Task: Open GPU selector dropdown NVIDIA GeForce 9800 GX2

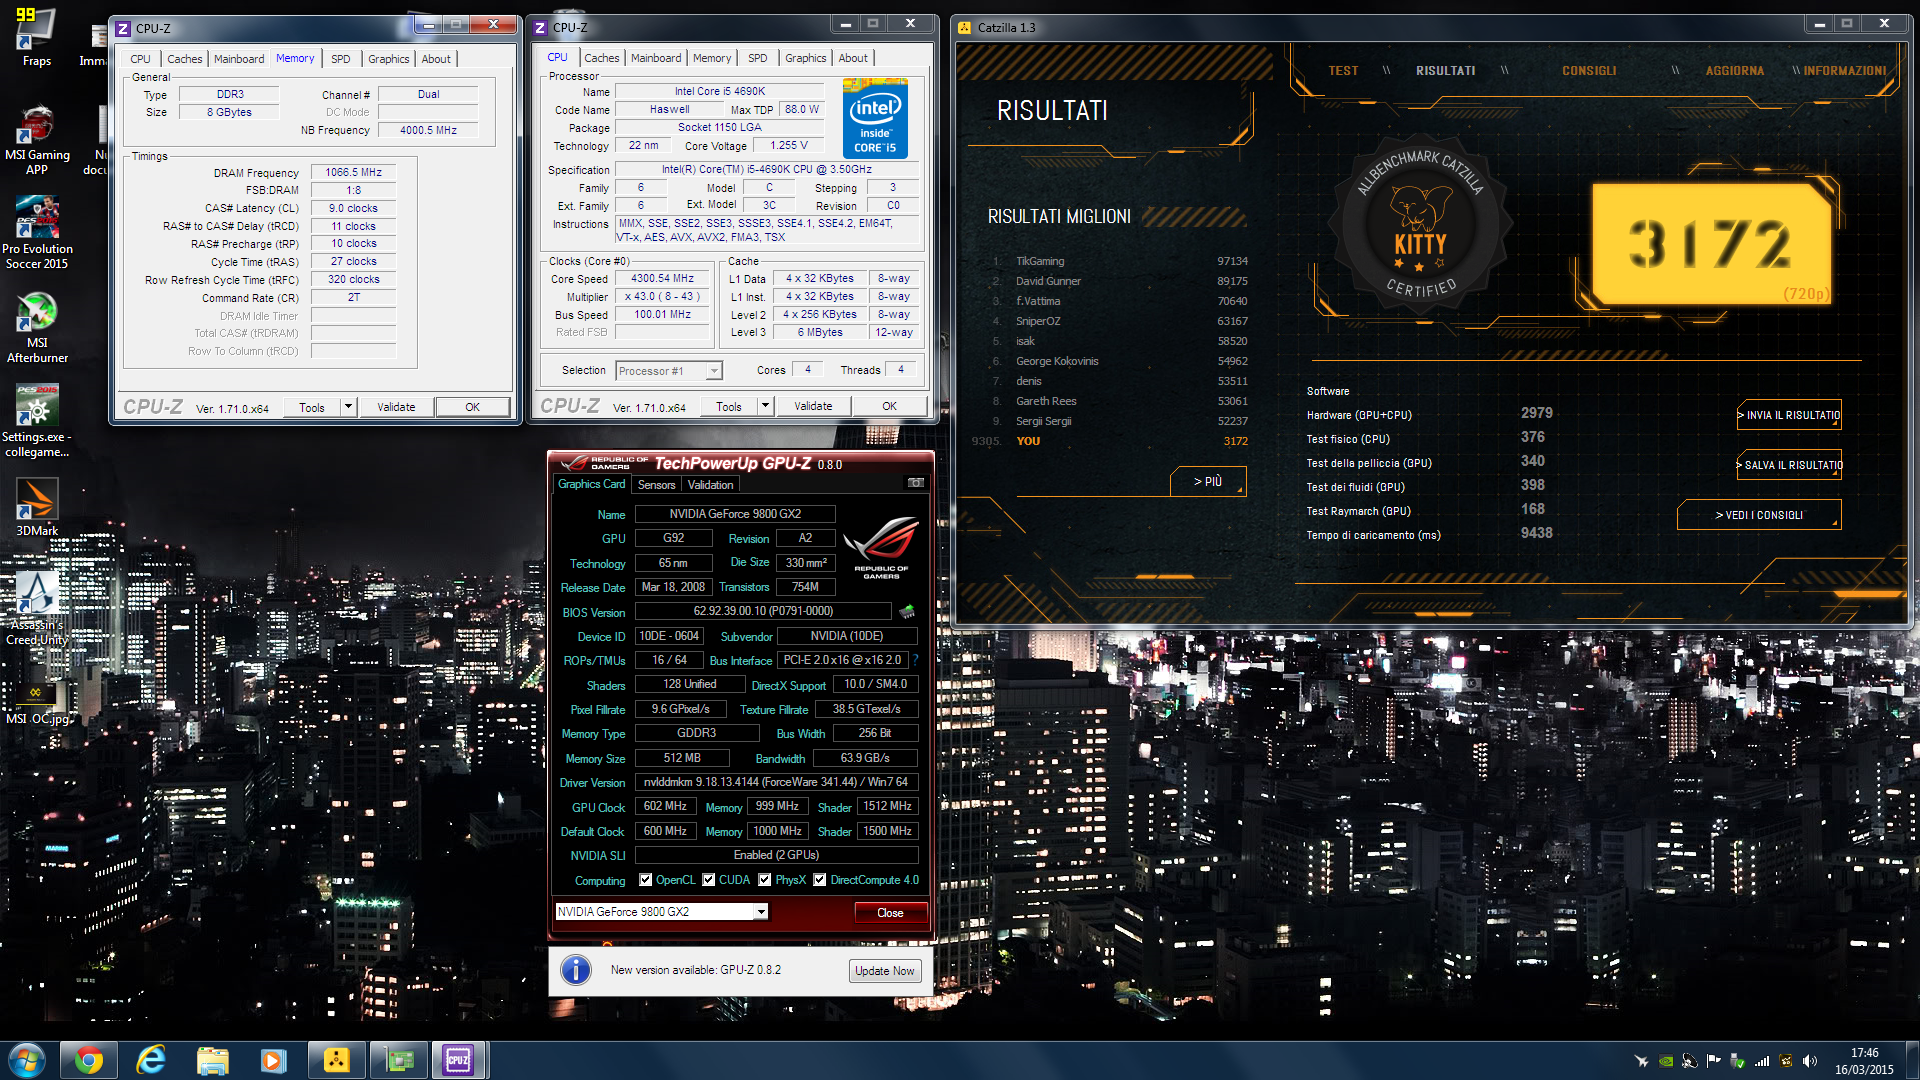Action: (661, 911)
